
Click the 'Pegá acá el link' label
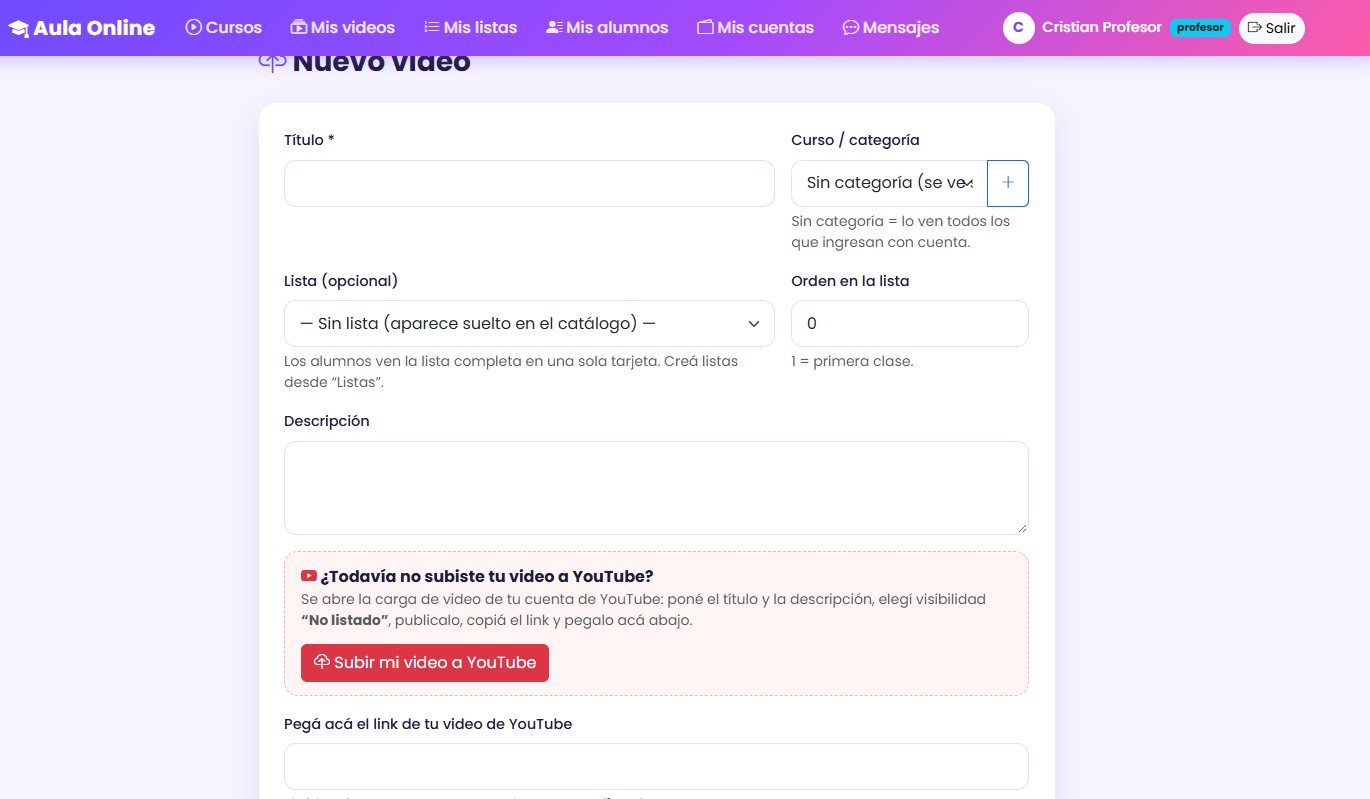(428, 724)
